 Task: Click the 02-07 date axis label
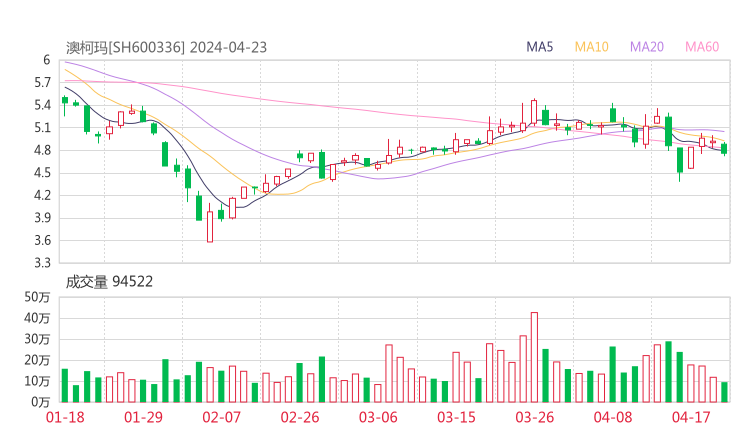[221, 417]
